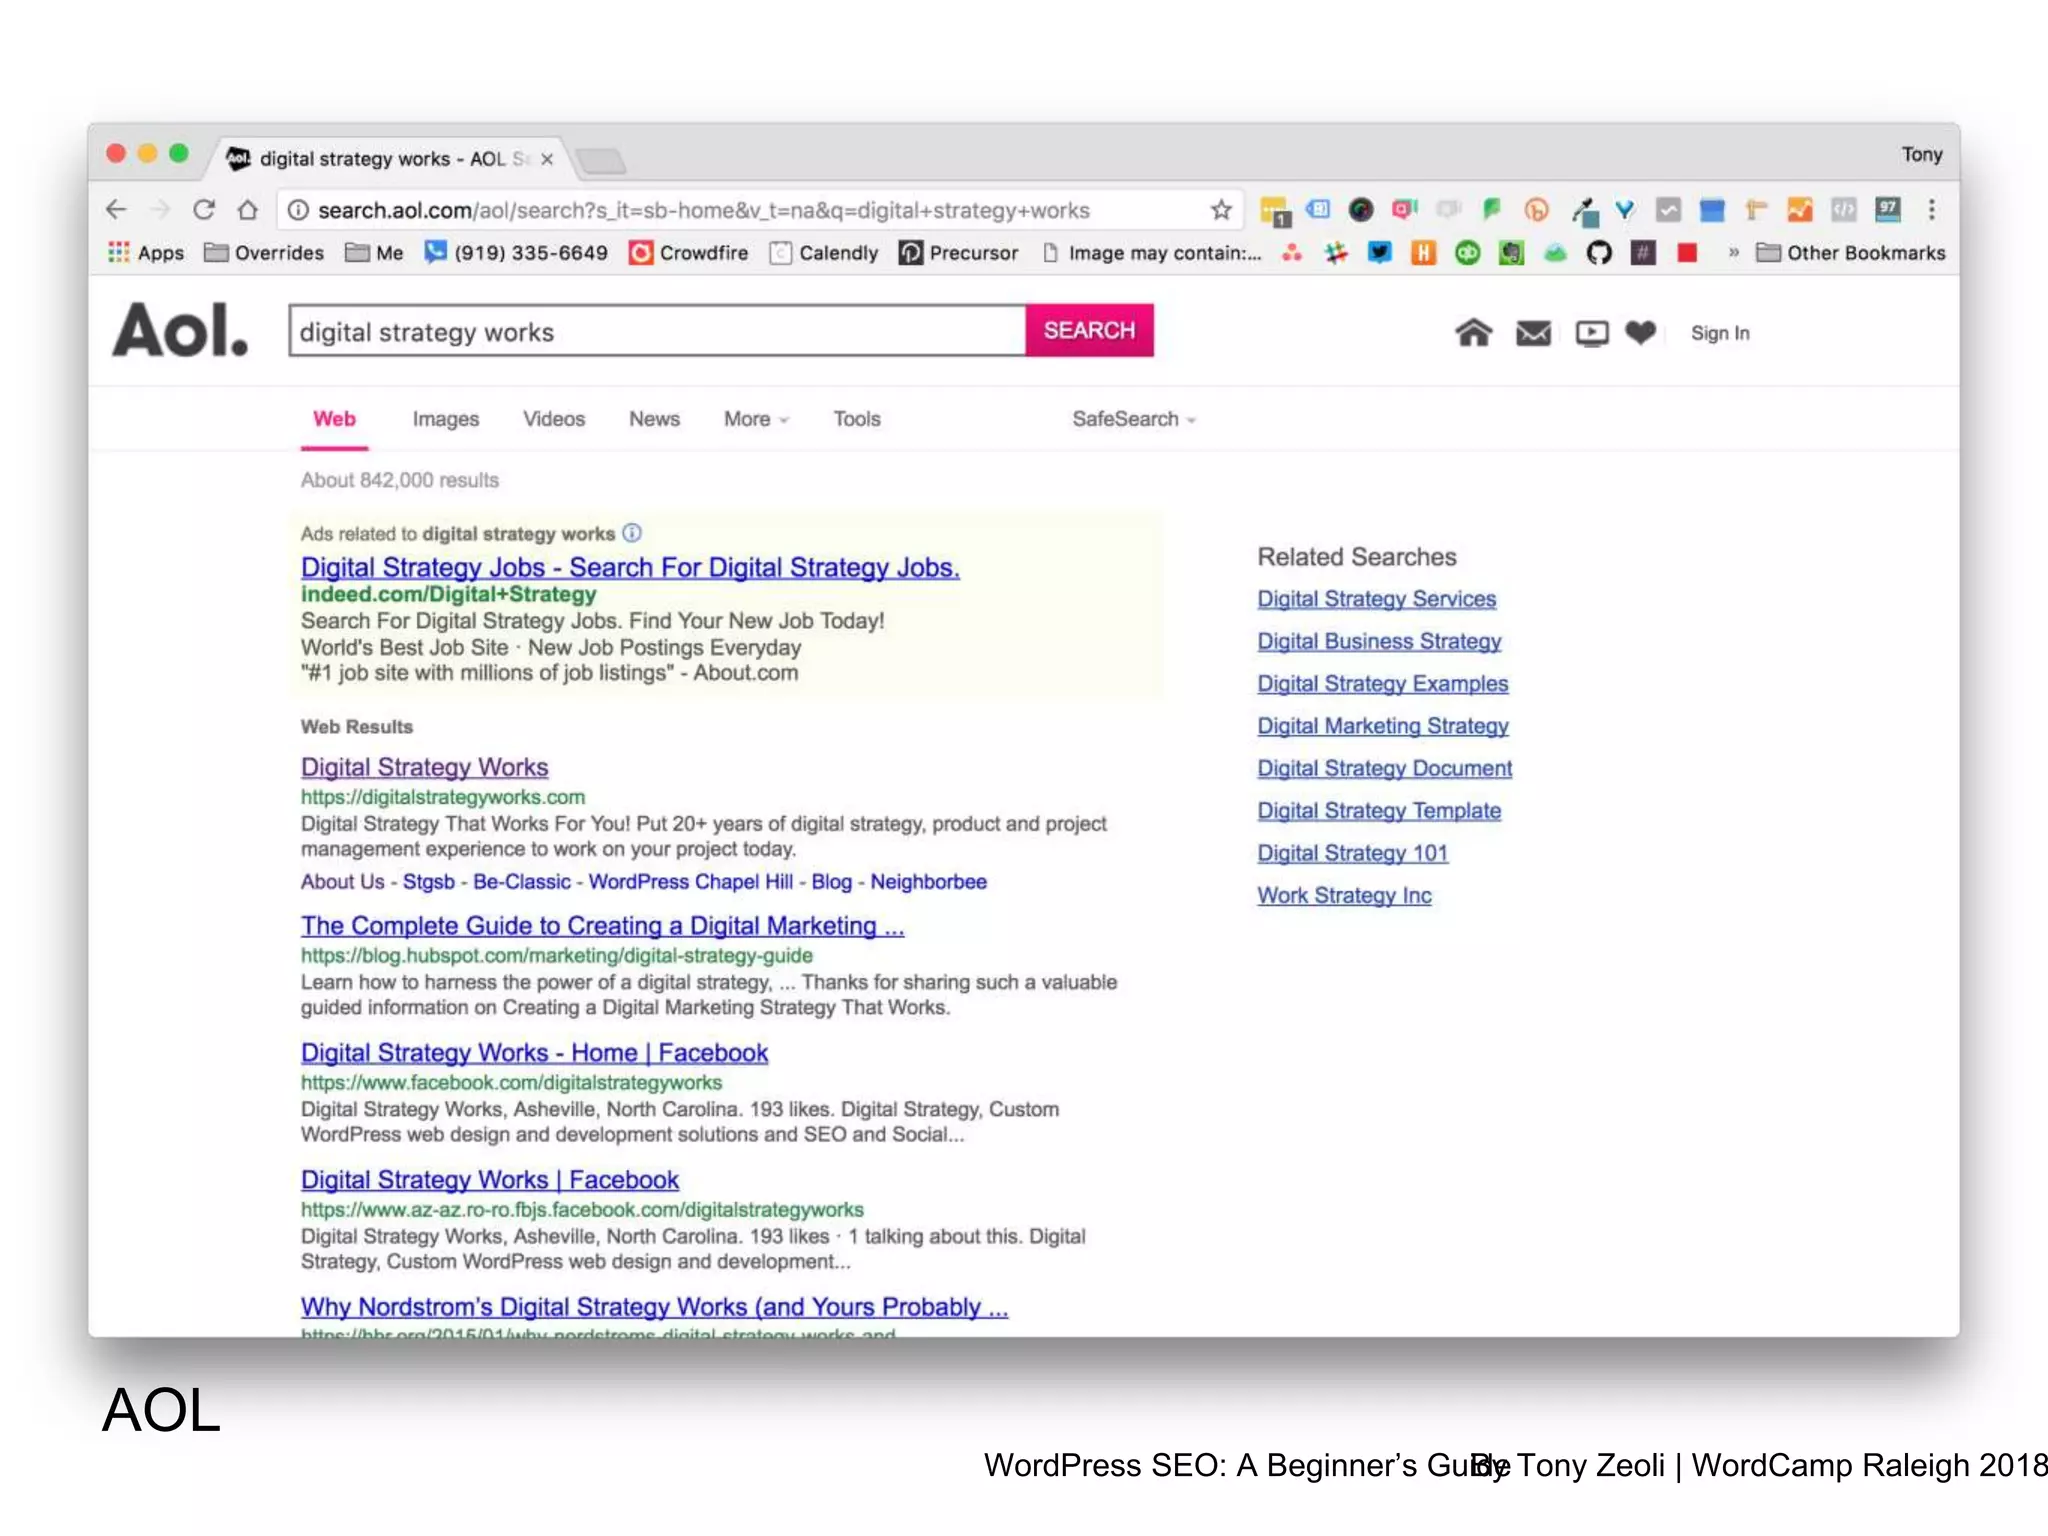The image size is (2048, 1536).
Task: Open the Apps bookmark shortcut
Action: (x=146, y=253)
